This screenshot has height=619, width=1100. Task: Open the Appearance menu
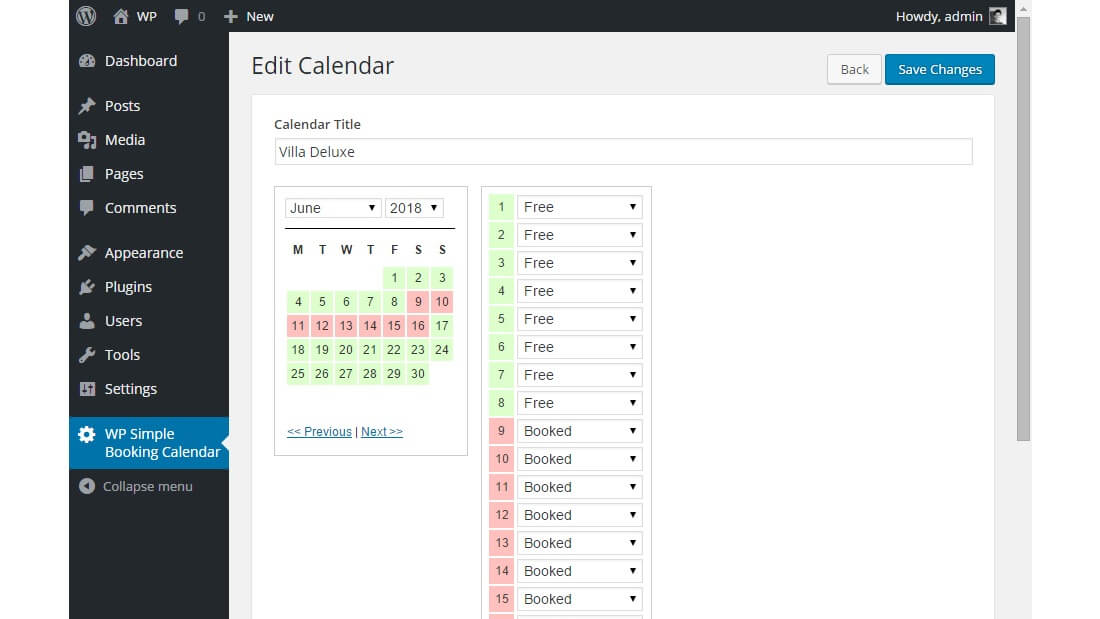pos(143,253)
